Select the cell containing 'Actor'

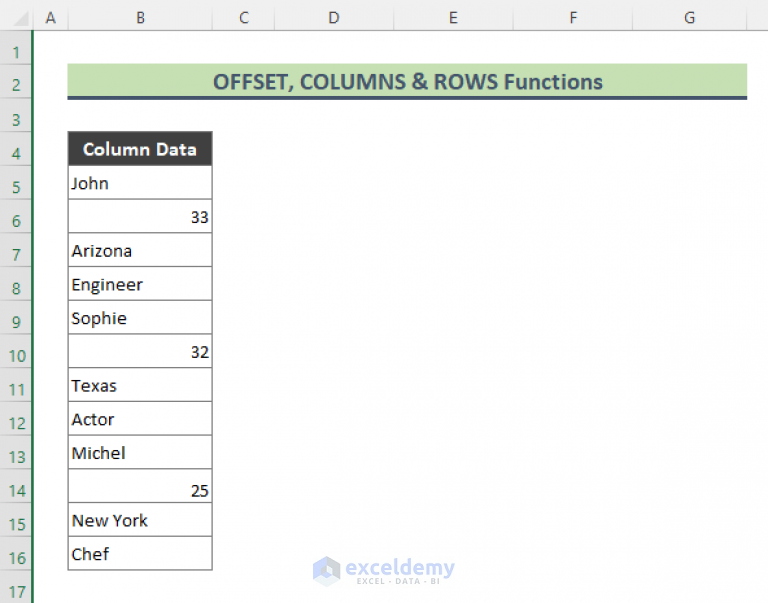coord(140,419)
